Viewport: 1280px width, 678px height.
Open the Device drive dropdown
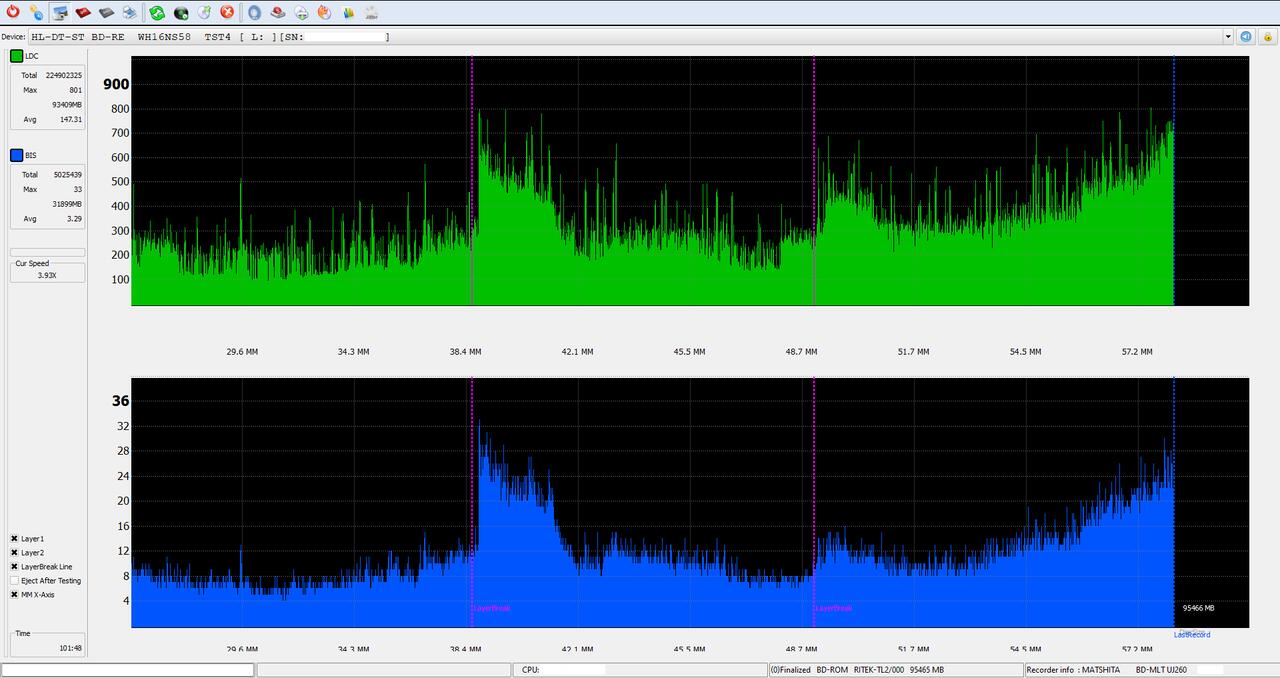pyautogui.click(x=1228, y=37)
